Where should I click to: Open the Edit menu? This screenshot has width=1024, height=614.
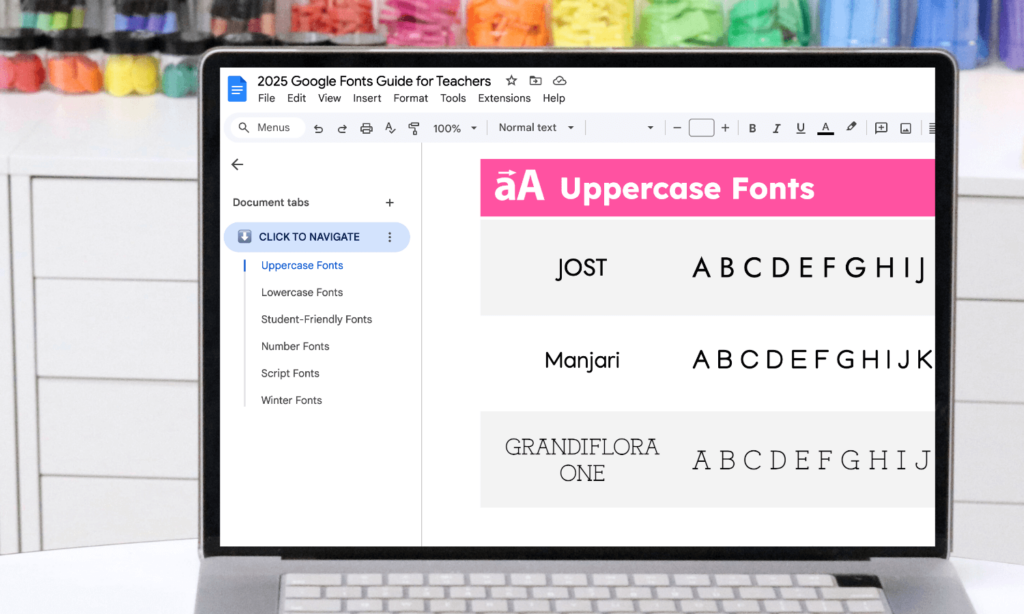[x=296, y=98]
